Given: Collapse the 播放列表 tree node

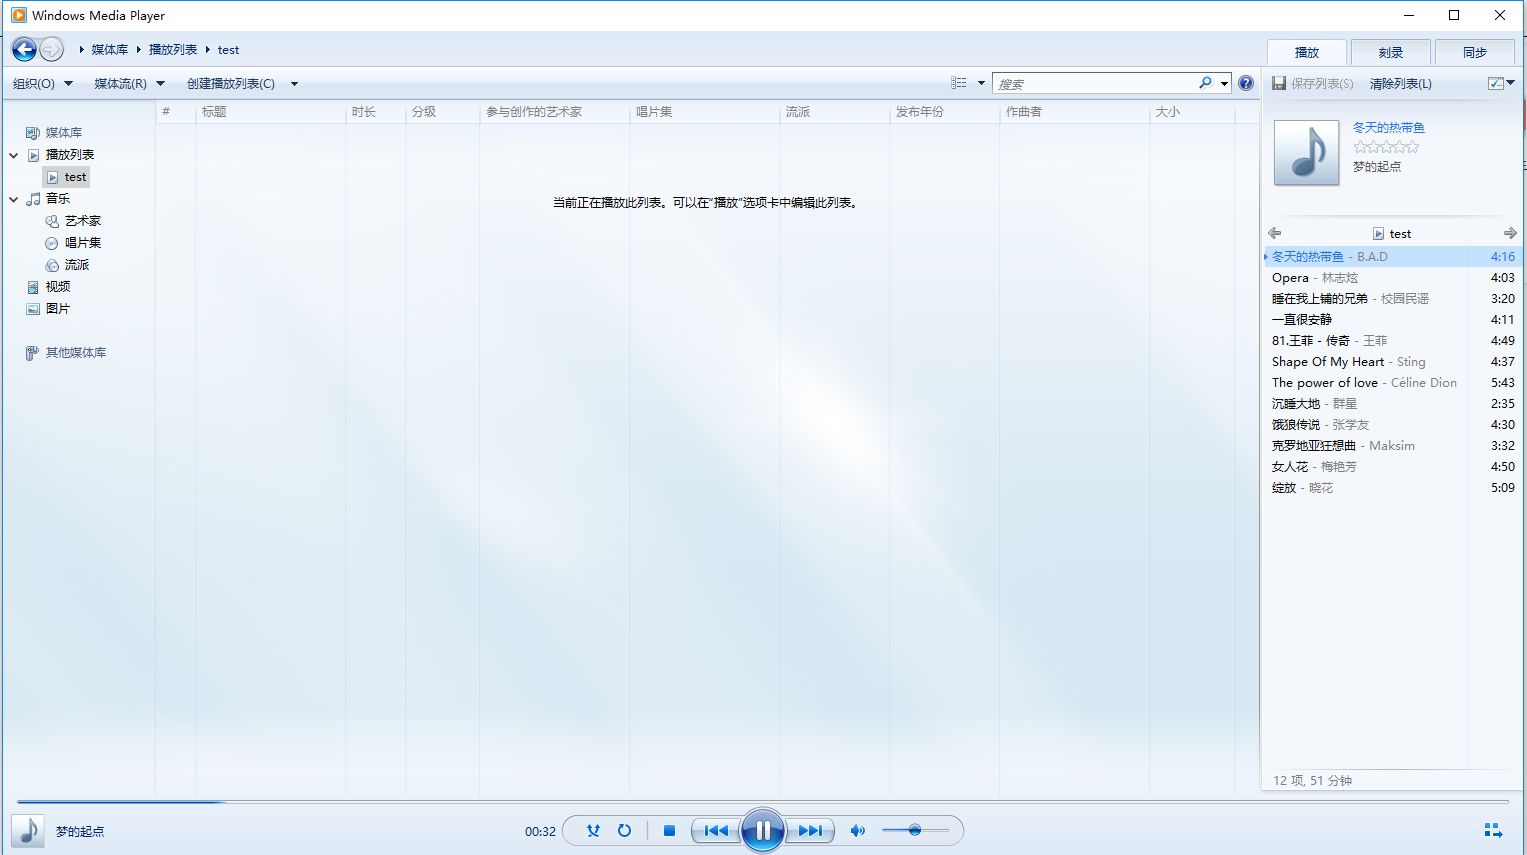Looking at the screenshot, I should pos(14,155).
